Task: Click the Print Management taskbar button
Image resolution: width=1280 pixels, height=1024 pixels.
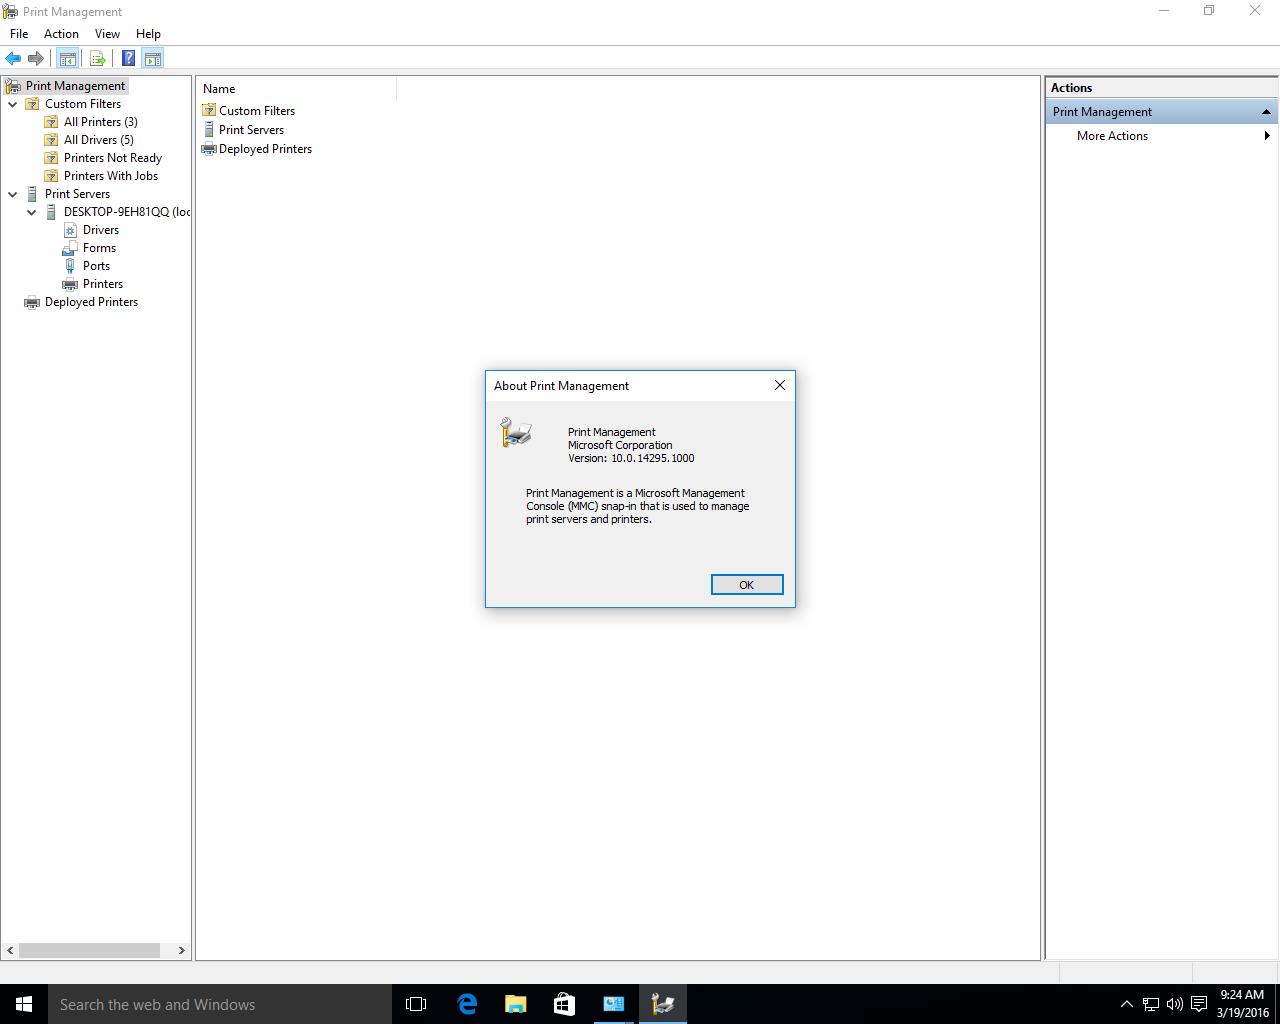Action: (662, 1004)
